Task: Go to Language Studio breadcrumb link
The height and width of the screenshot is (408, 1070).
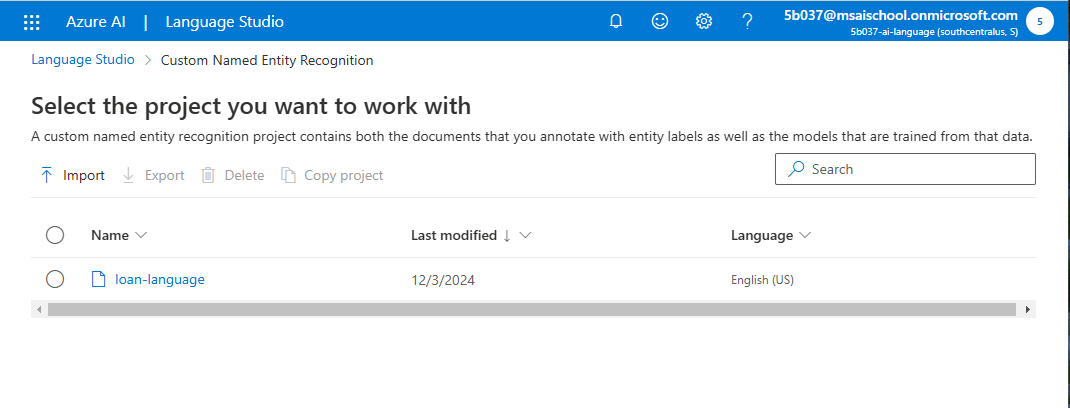Action: (x=83, y=59)
